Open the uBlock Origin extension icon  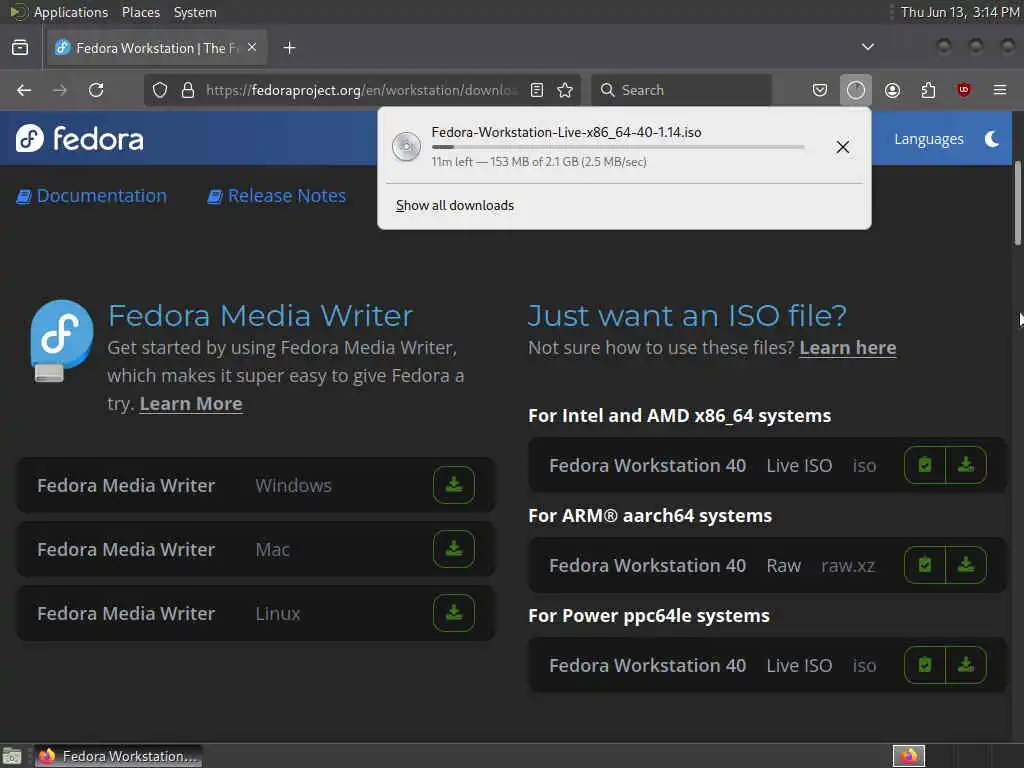963,90
